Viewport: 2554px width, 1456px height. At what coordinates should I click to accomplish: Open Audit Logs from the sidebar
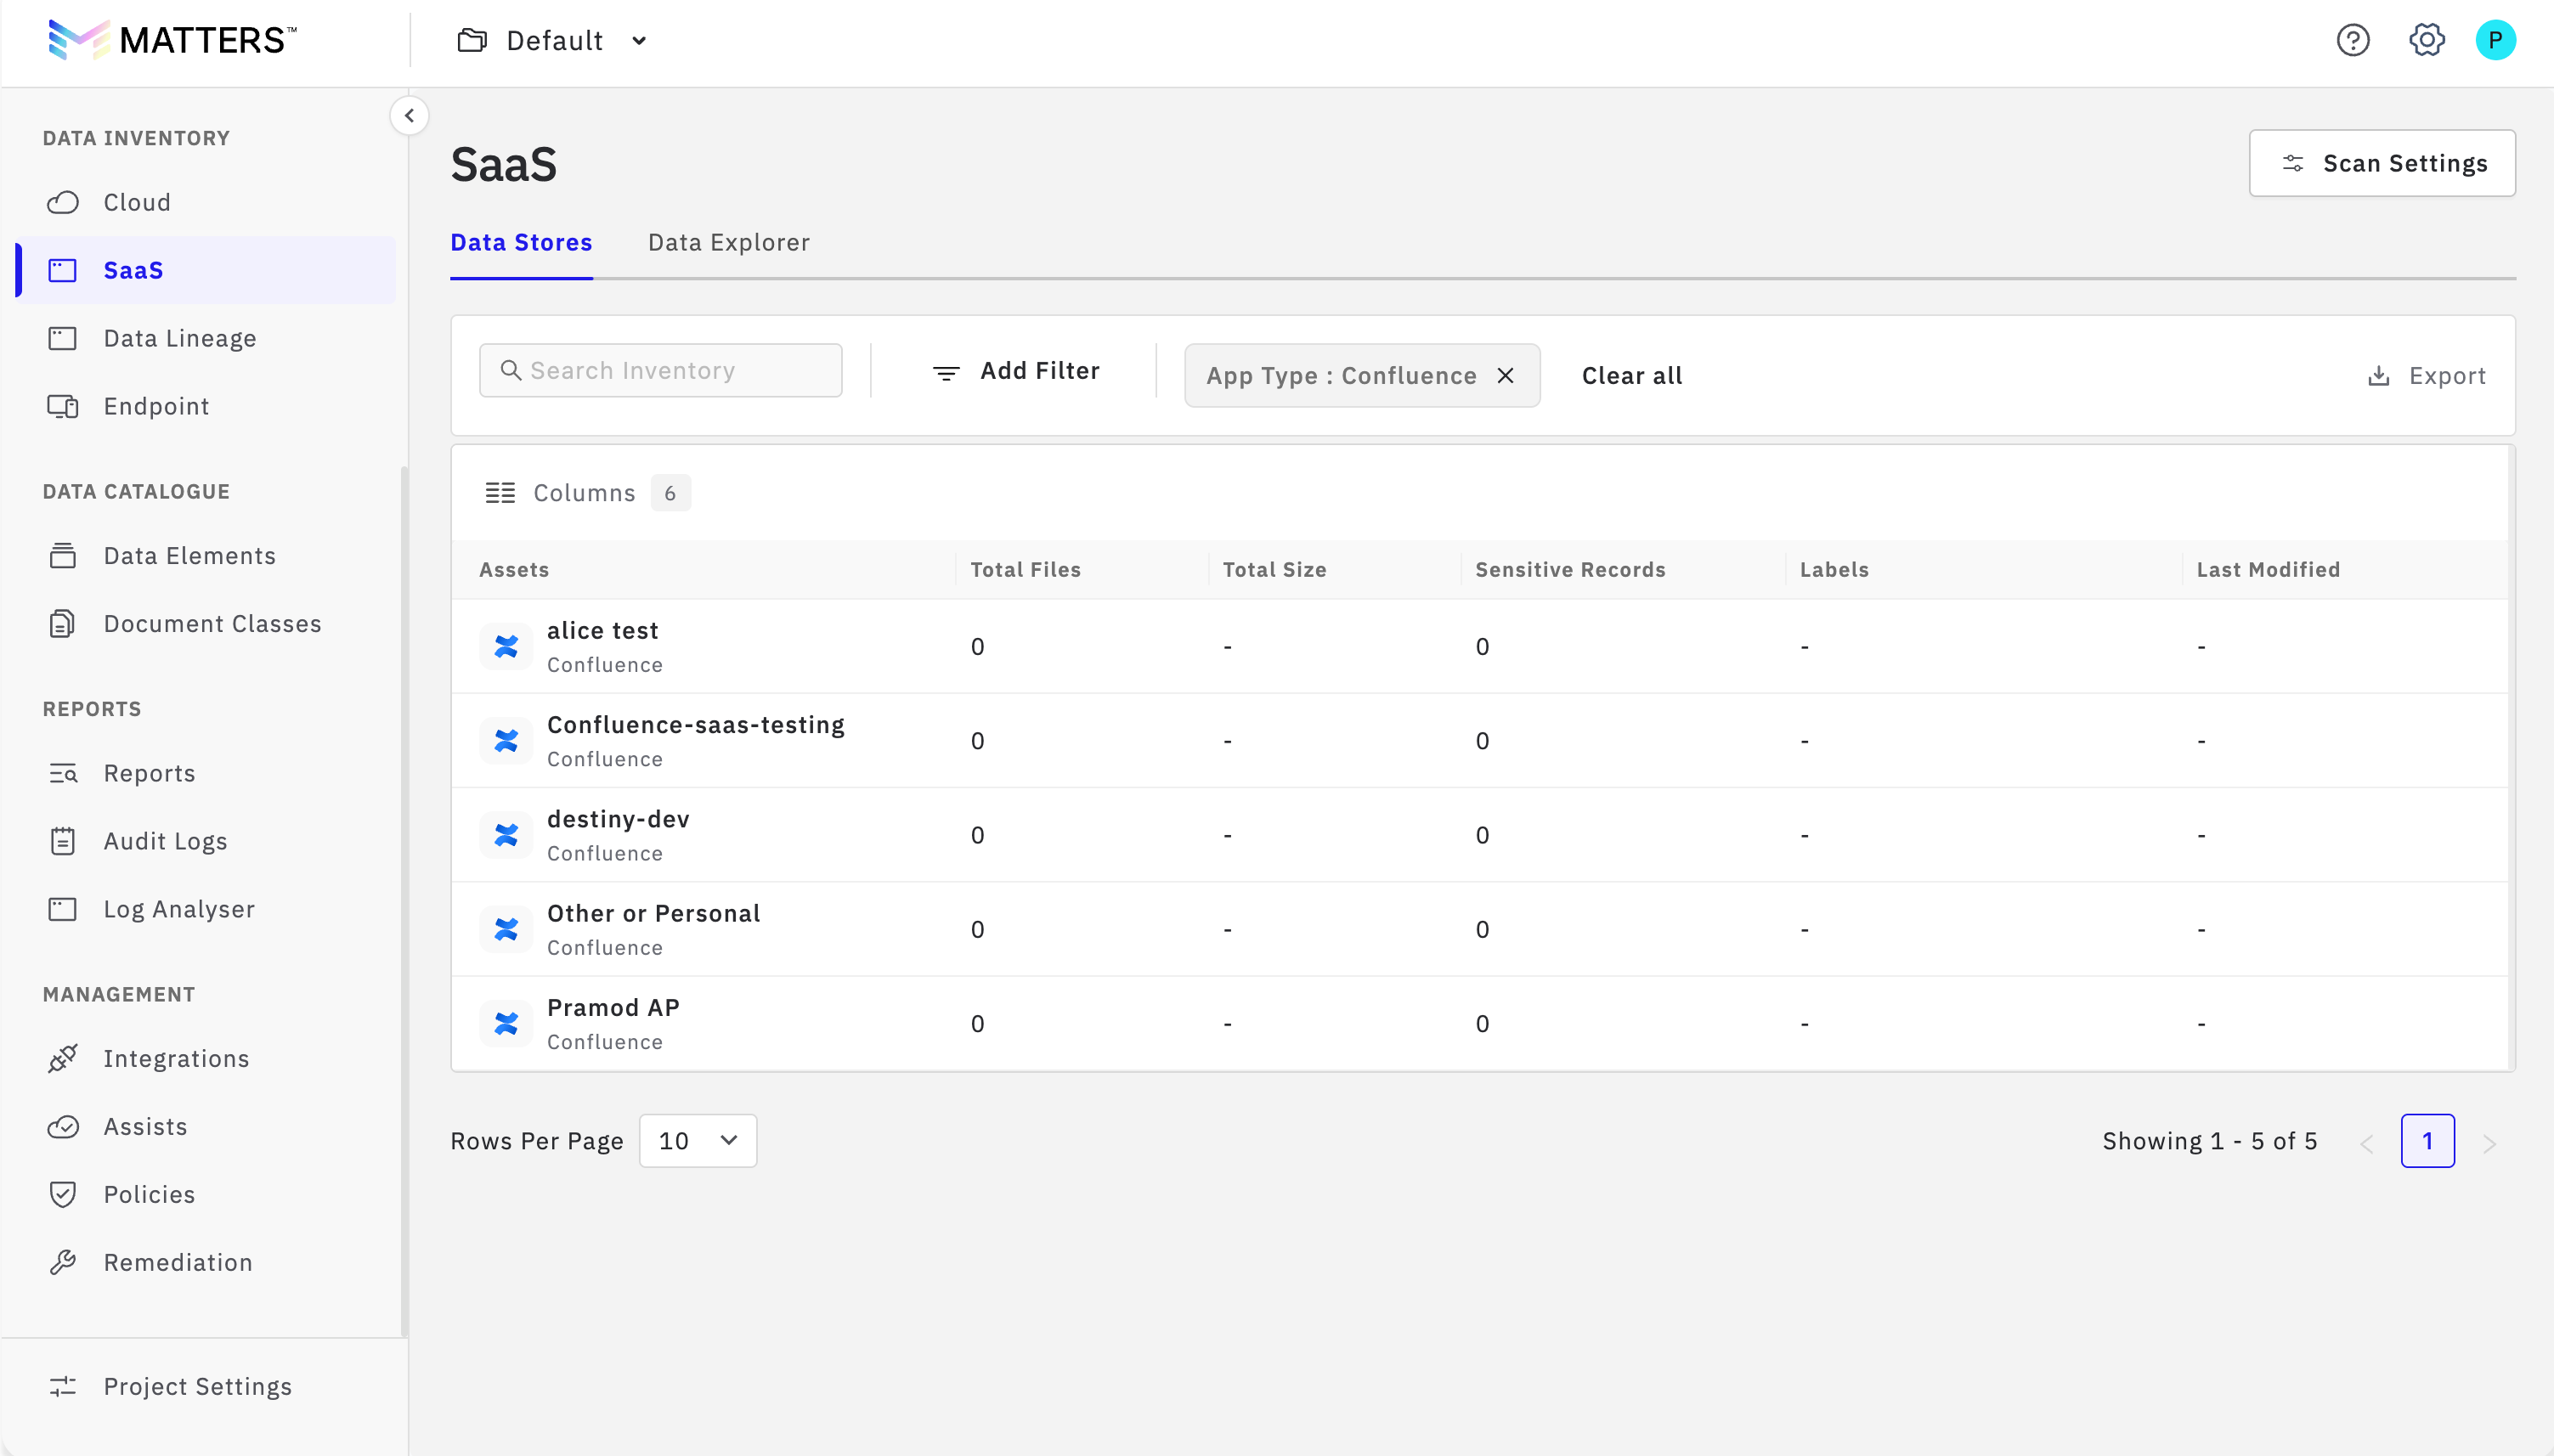point(207,841)
